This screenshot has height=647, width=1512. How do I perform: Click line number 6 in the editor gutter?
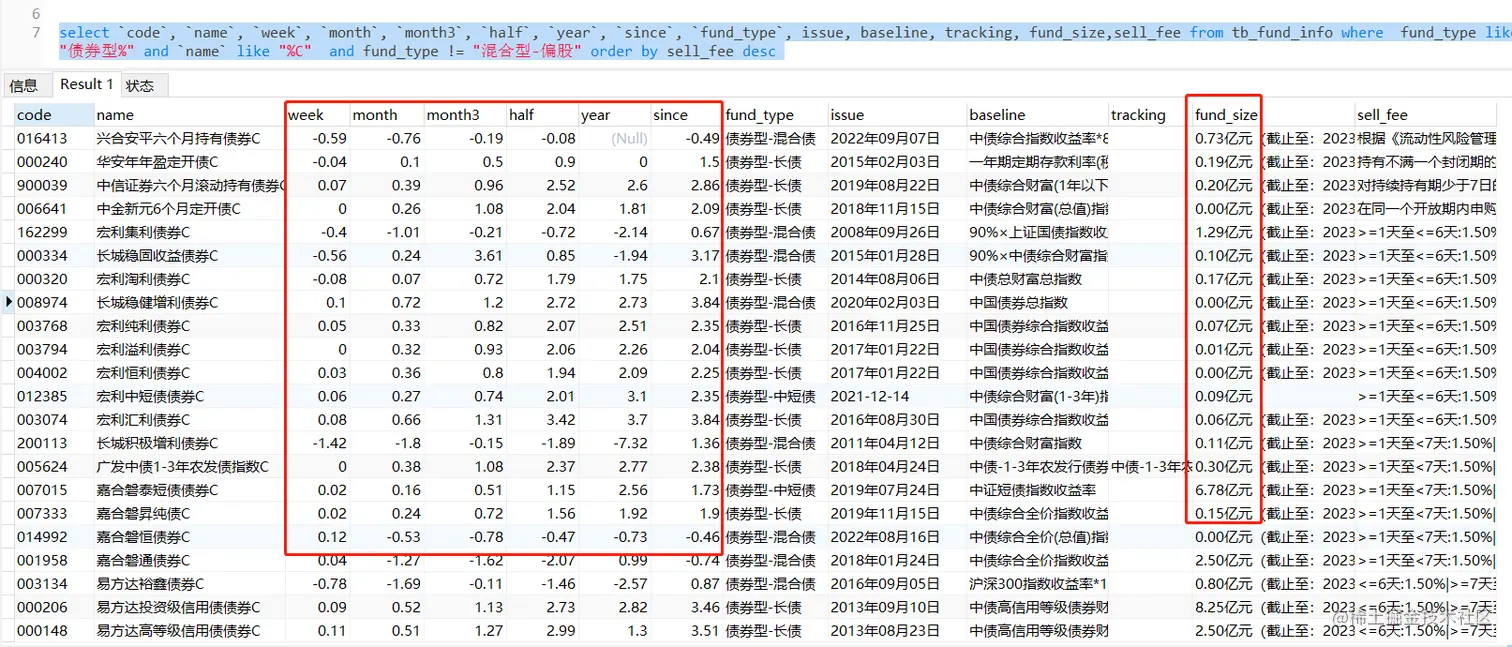[37, 14]
